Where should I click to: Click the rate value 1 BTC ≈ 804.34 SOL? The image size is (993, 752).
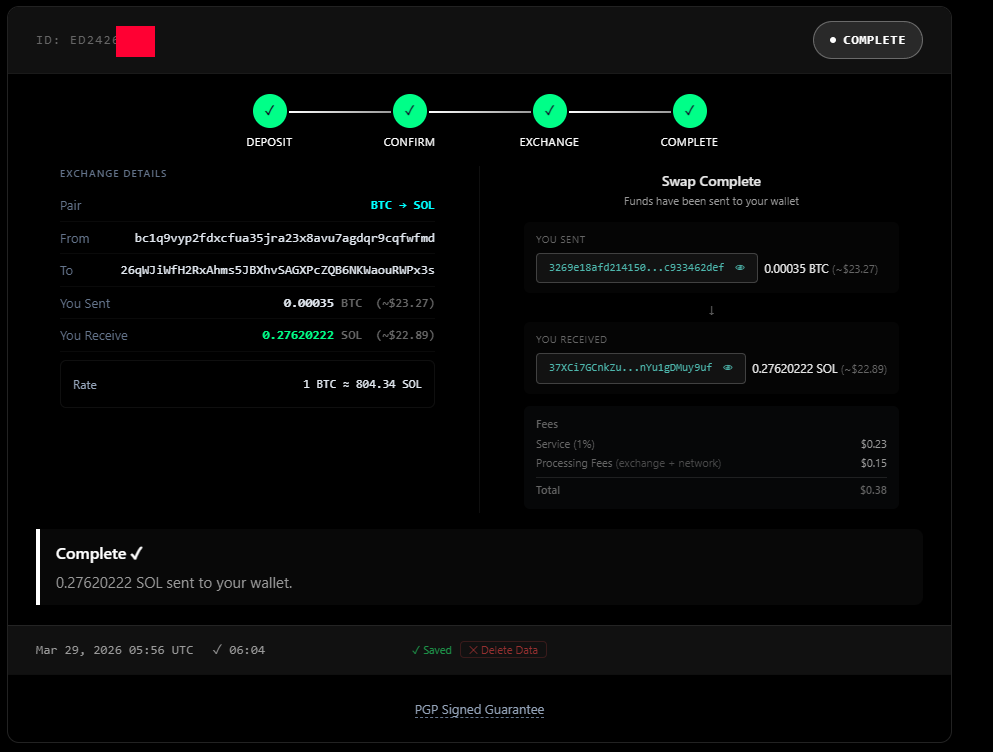(362, 384)
